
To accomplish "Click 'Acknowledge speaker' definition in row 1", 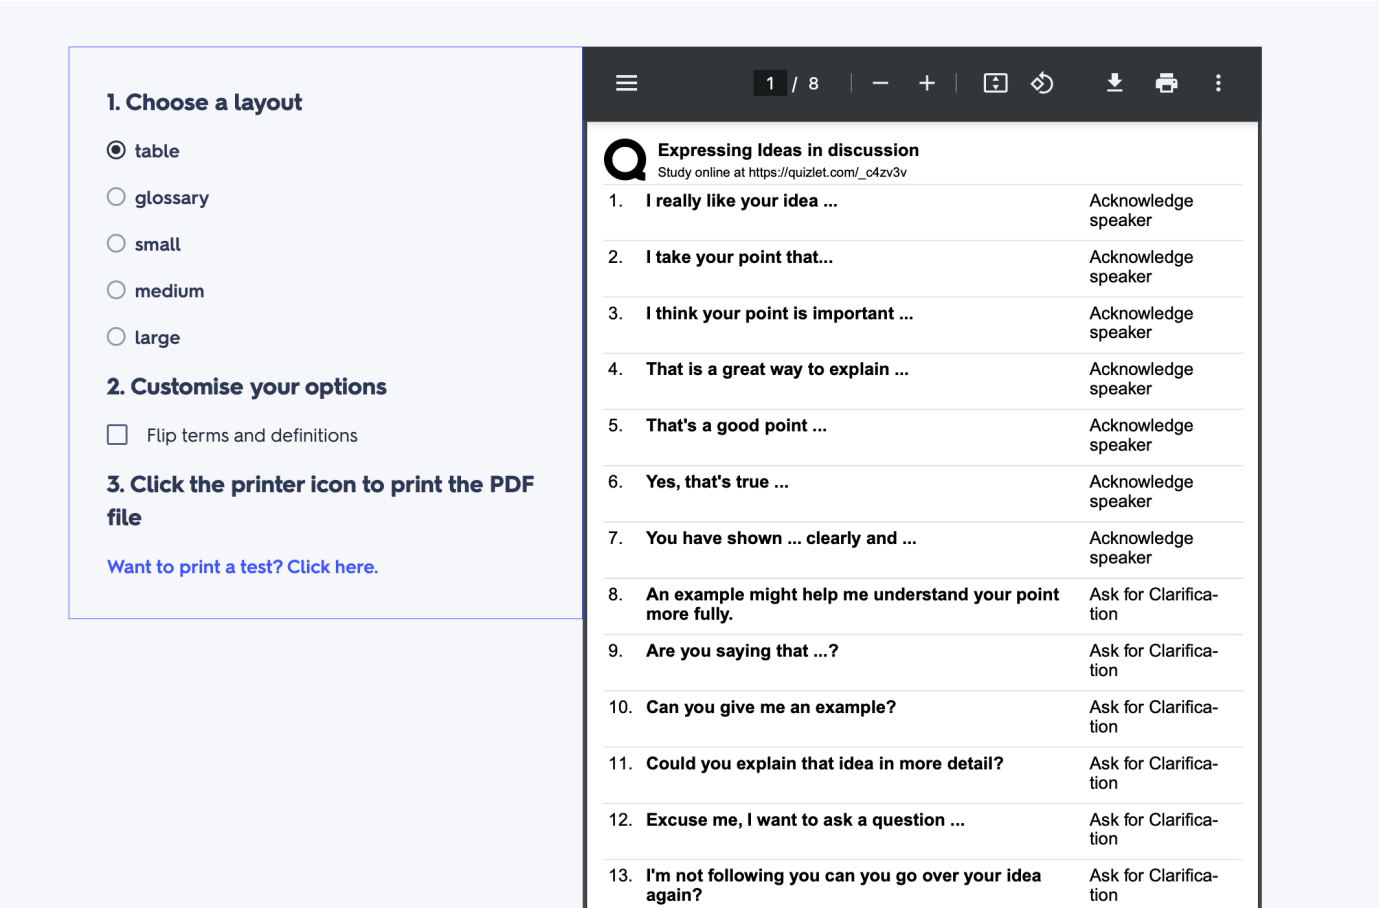I will [1141, 211].
